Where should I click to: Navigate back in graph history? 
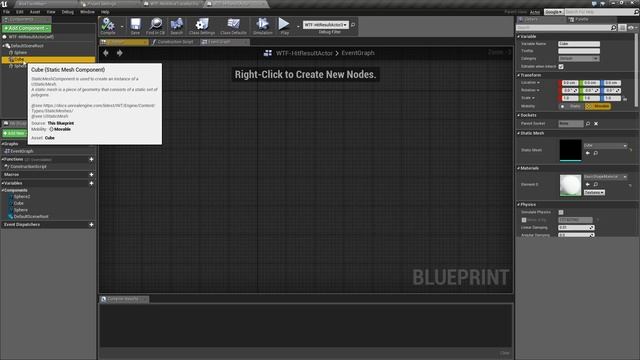point(106,53)
